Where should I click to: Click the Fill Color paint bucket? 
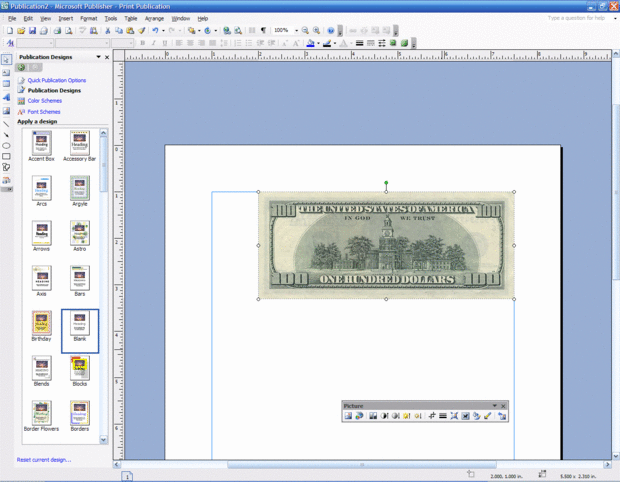(x=311, y=43)
